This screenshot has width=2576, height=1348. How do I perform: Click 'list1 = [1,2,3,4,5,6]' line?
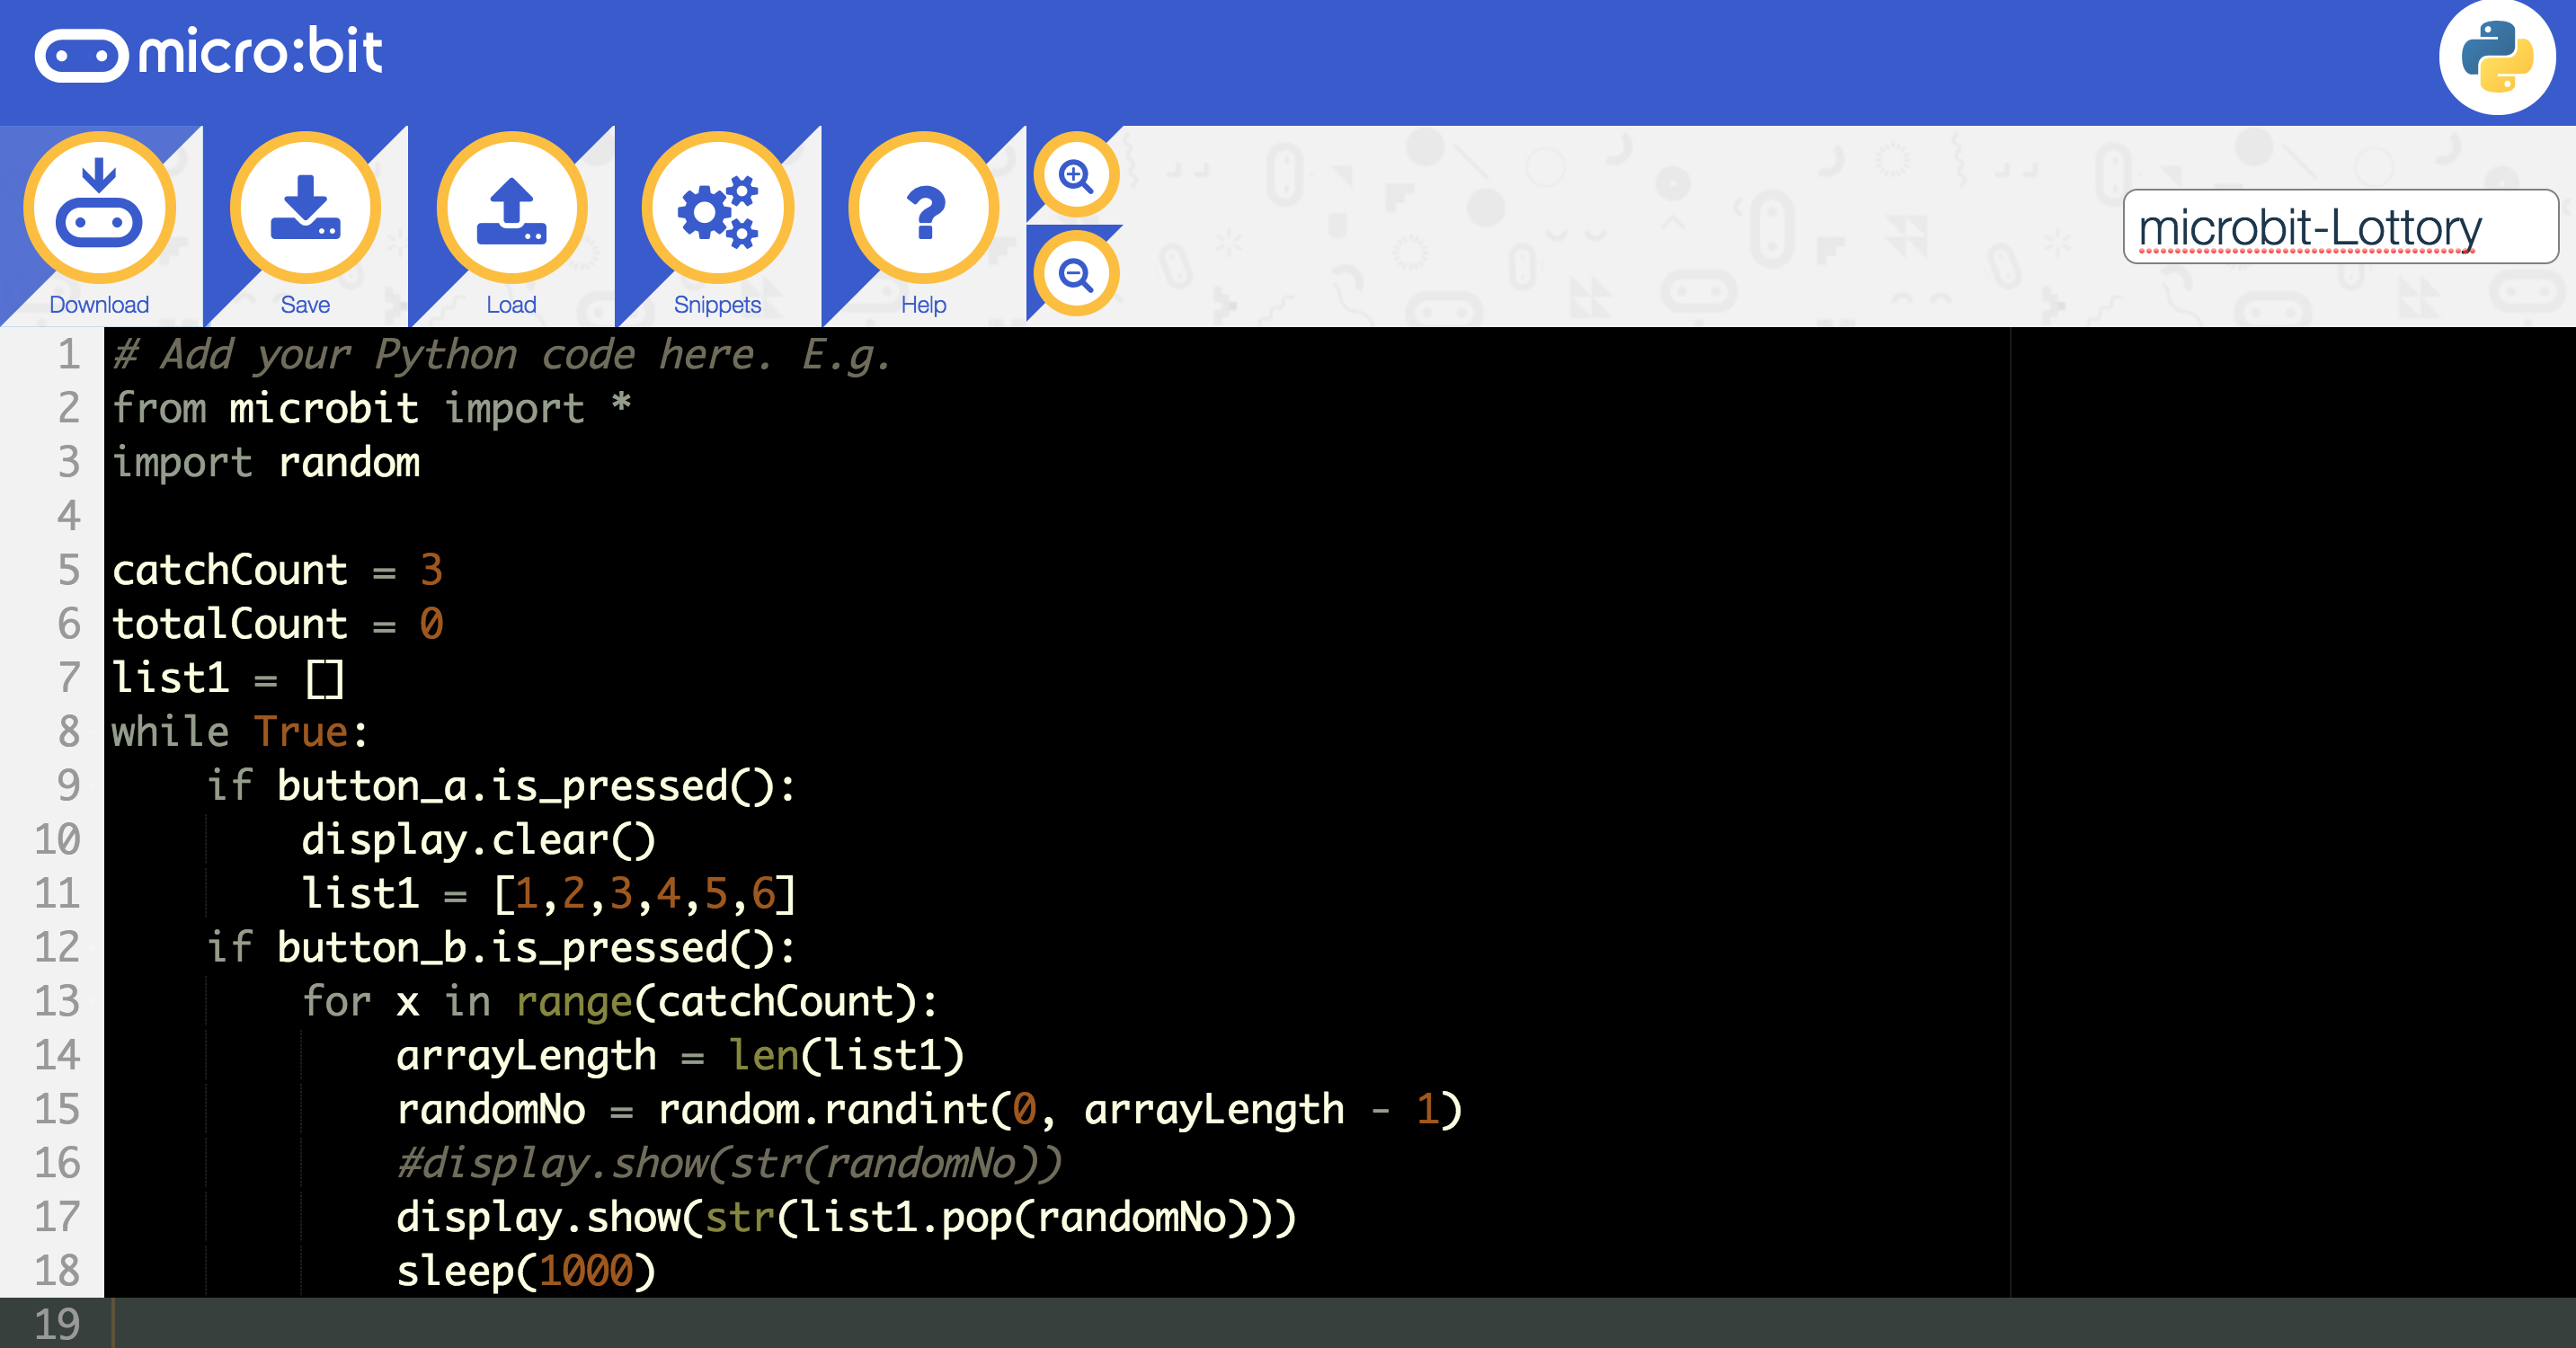pyautogui.click(x=549, y=894)
